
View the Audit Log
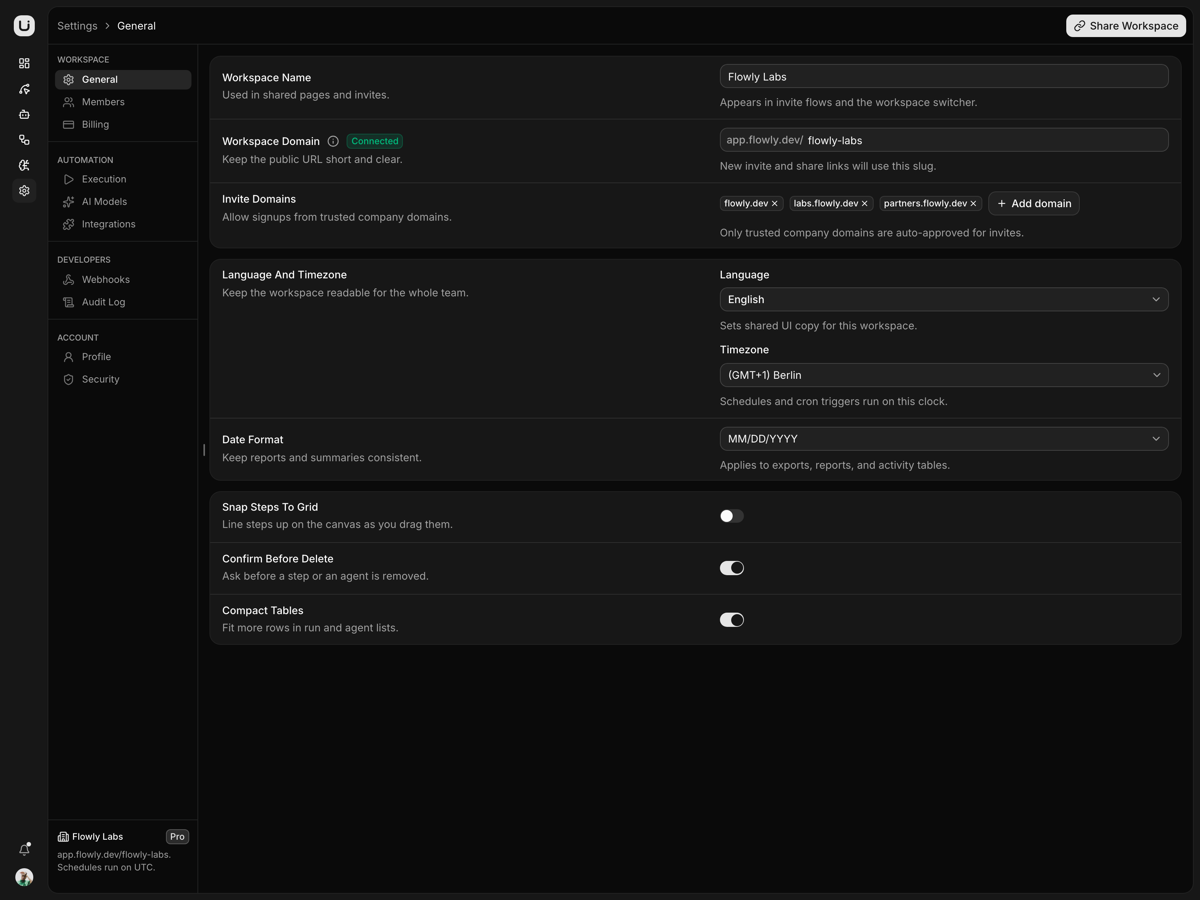123,302
